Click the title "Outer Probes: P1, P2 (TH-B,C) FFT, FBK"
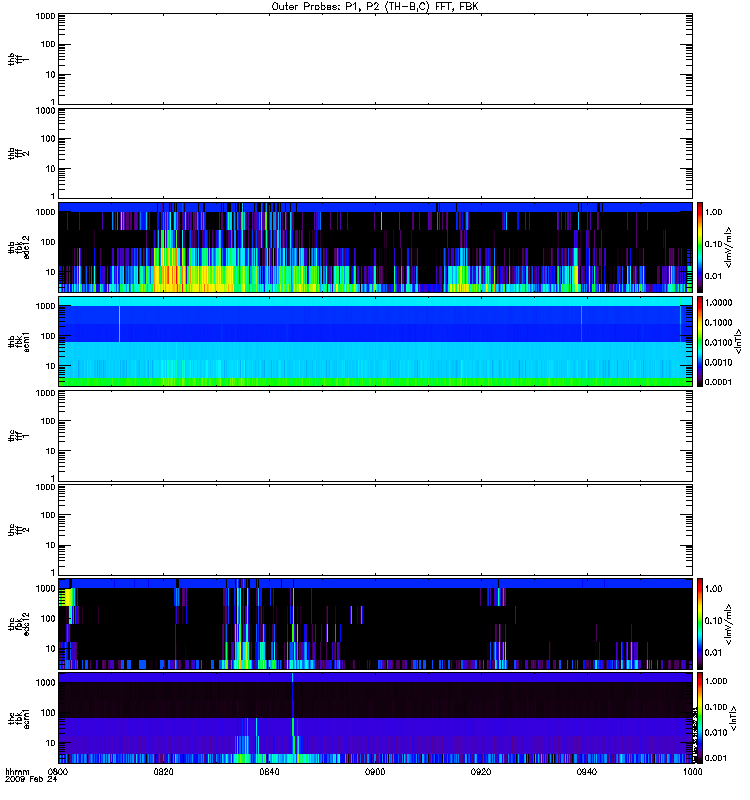The width and height of the screenshot is (750, 800). click(374, 6)
